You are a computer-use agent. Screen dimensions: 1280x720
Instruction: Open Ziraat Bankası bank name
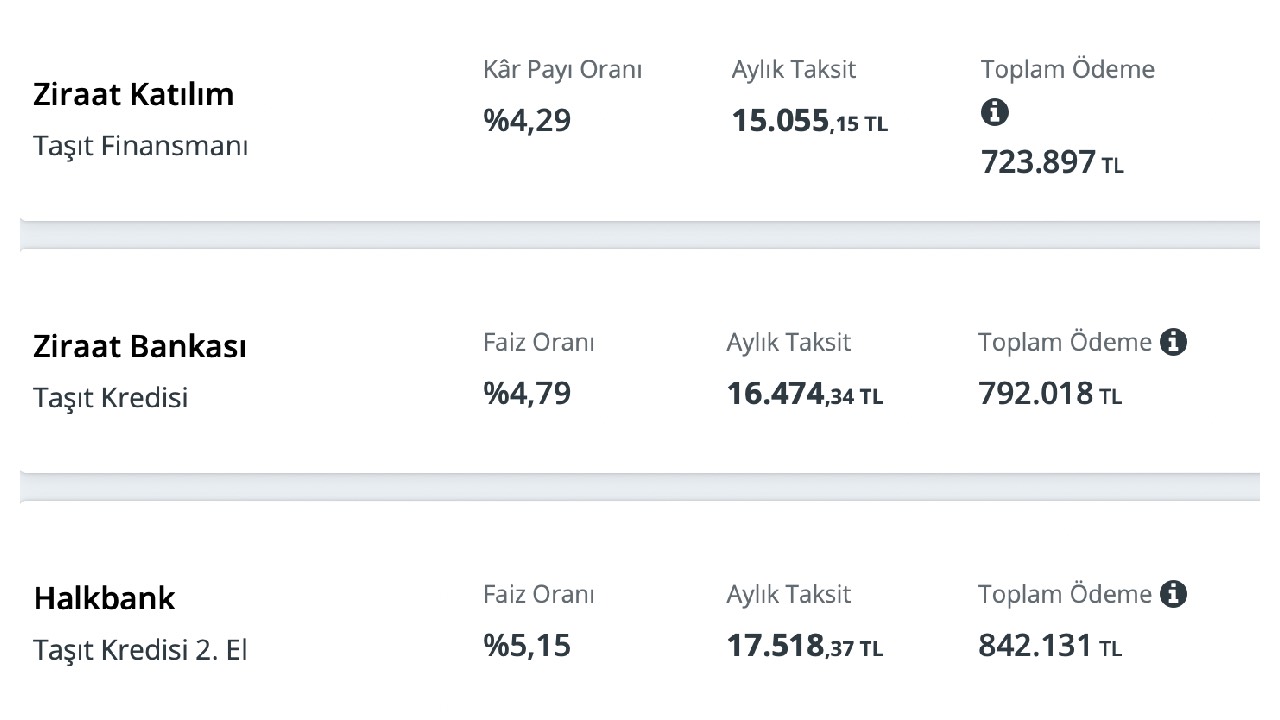(139, 346)
